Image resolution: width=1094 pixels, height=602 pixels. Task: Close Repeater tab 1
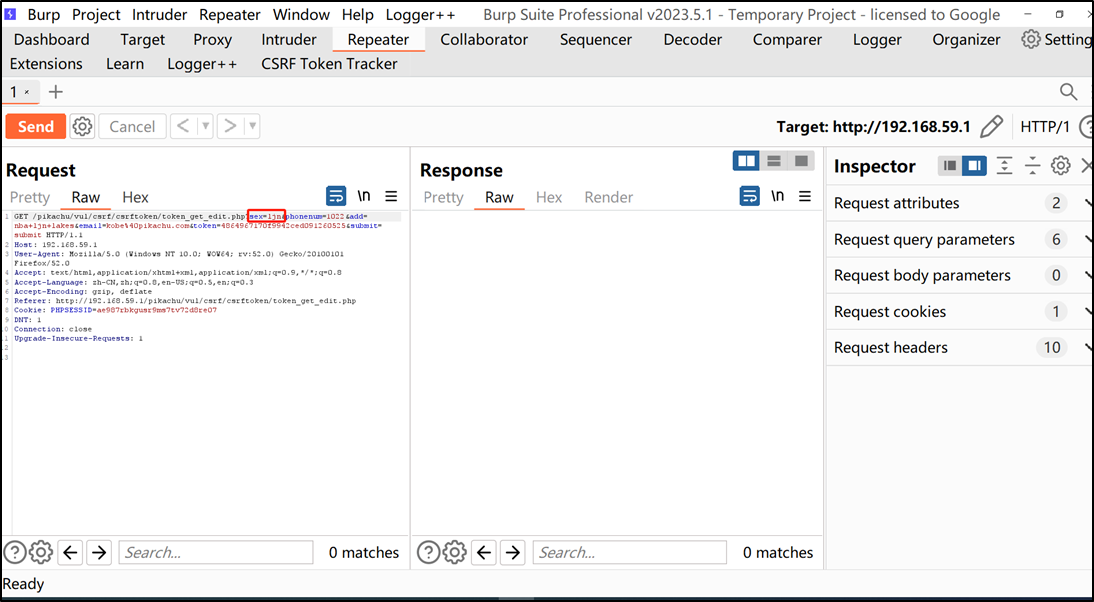[x=27, y=92]
